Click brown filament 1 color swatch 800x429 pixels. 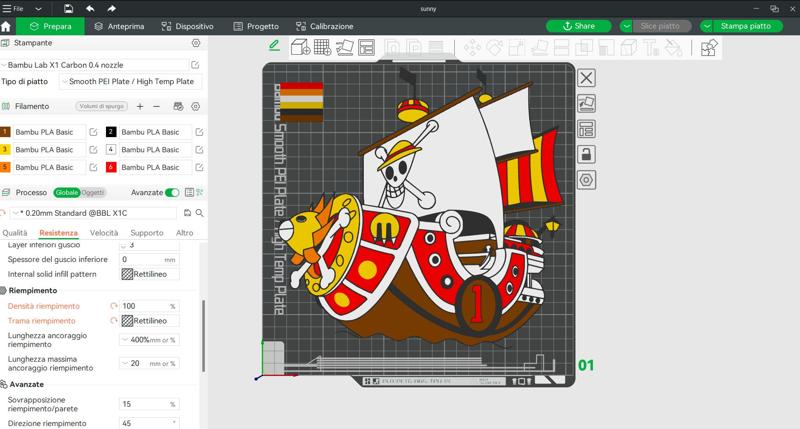[5, 132]
